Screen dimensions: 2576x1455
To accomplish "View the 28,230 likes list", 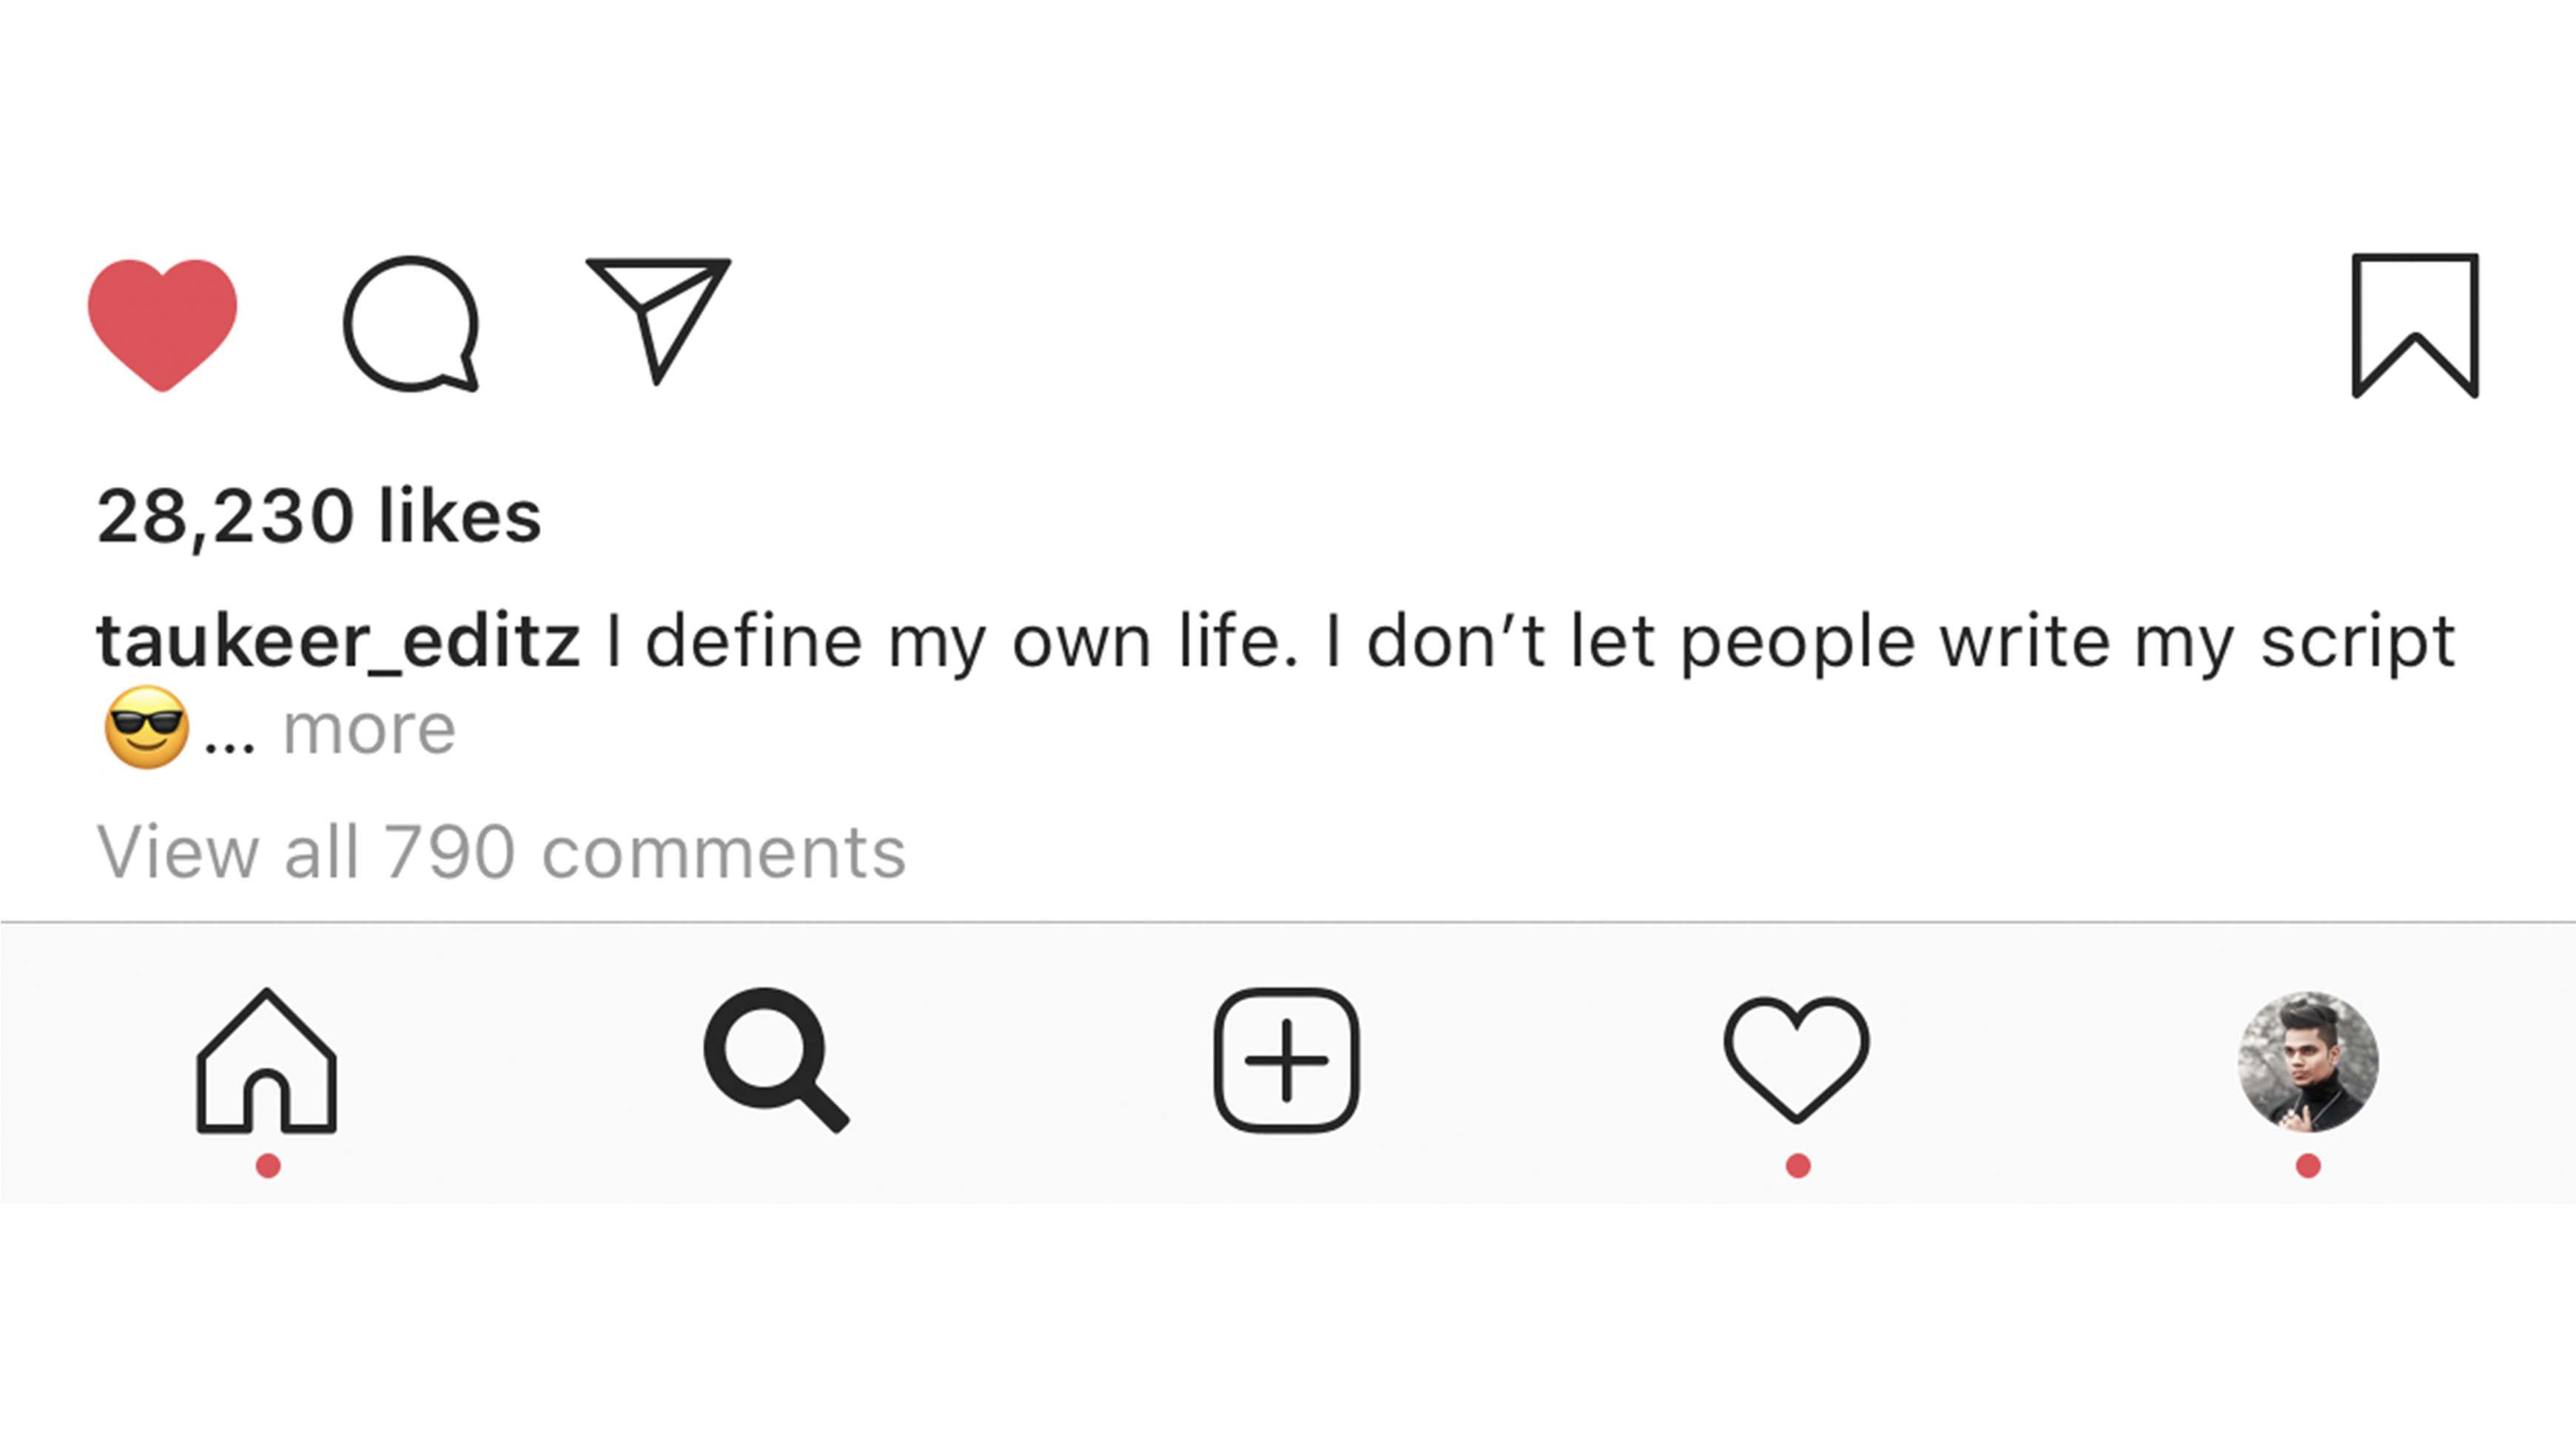I will point(319,517).
